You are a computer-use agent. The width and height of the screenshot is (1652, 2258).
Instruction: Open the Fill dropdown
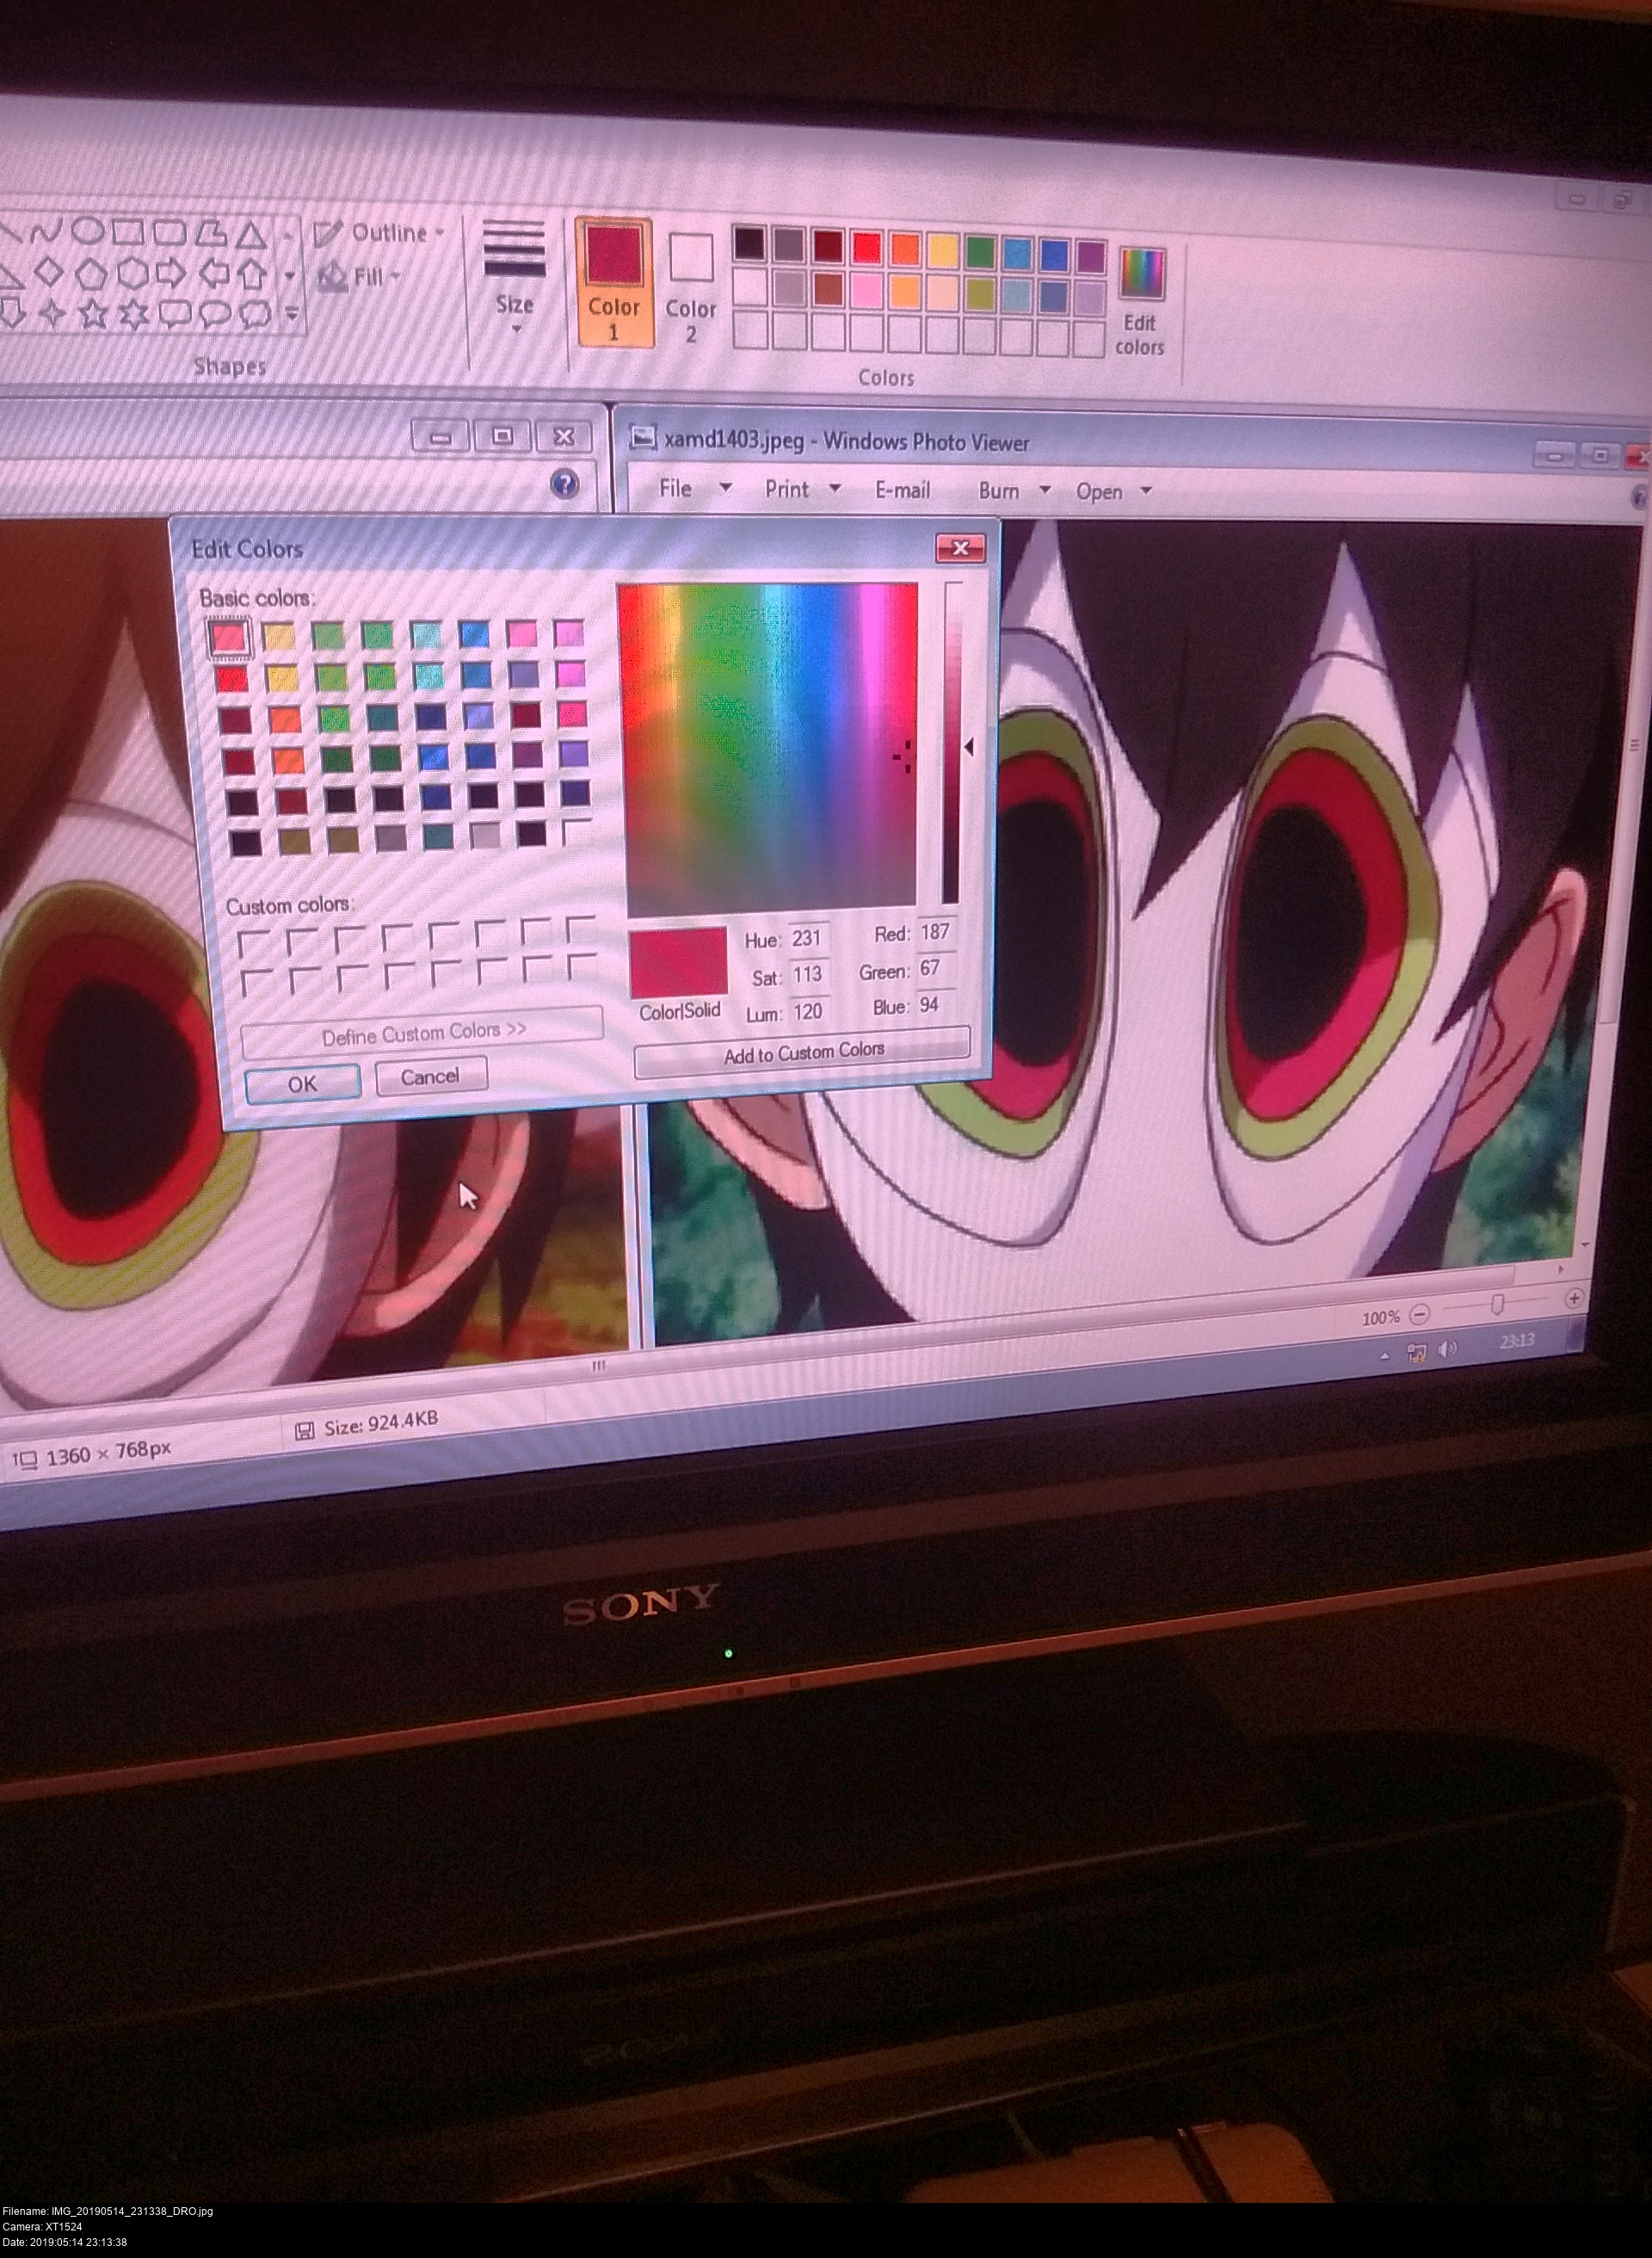(359, 276)
